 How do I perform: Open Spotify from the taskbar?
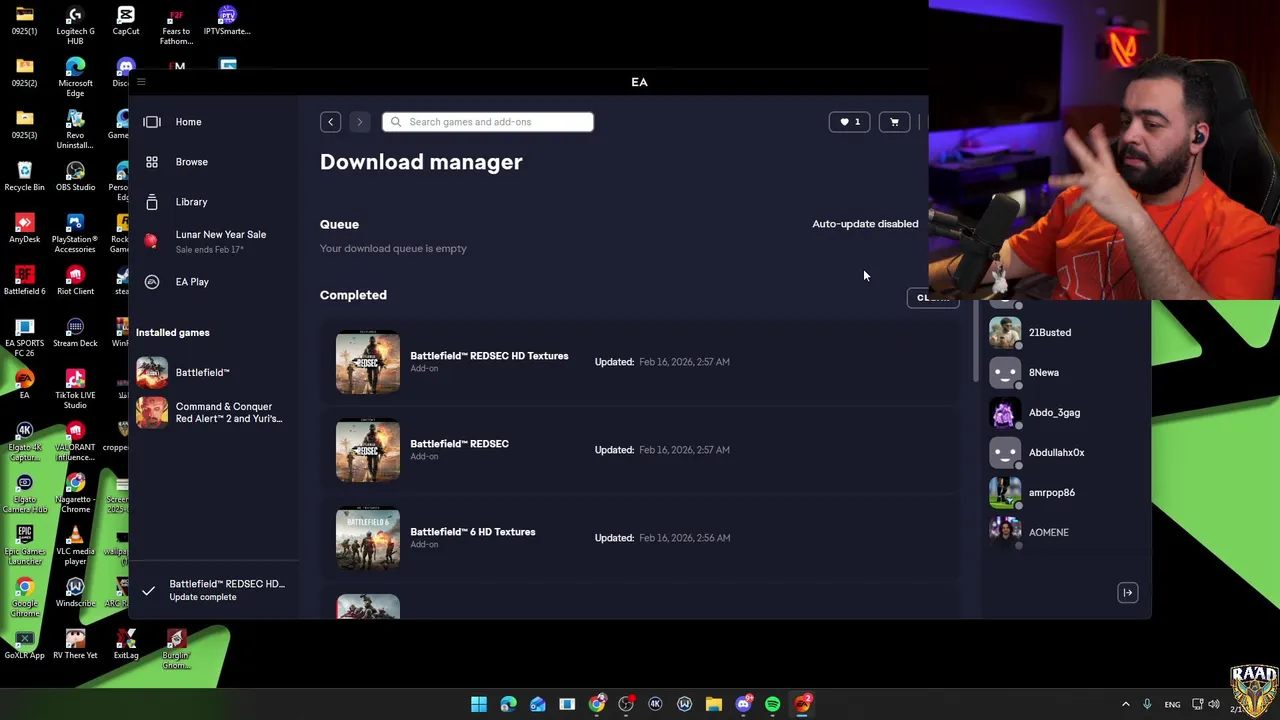point(773,705)
